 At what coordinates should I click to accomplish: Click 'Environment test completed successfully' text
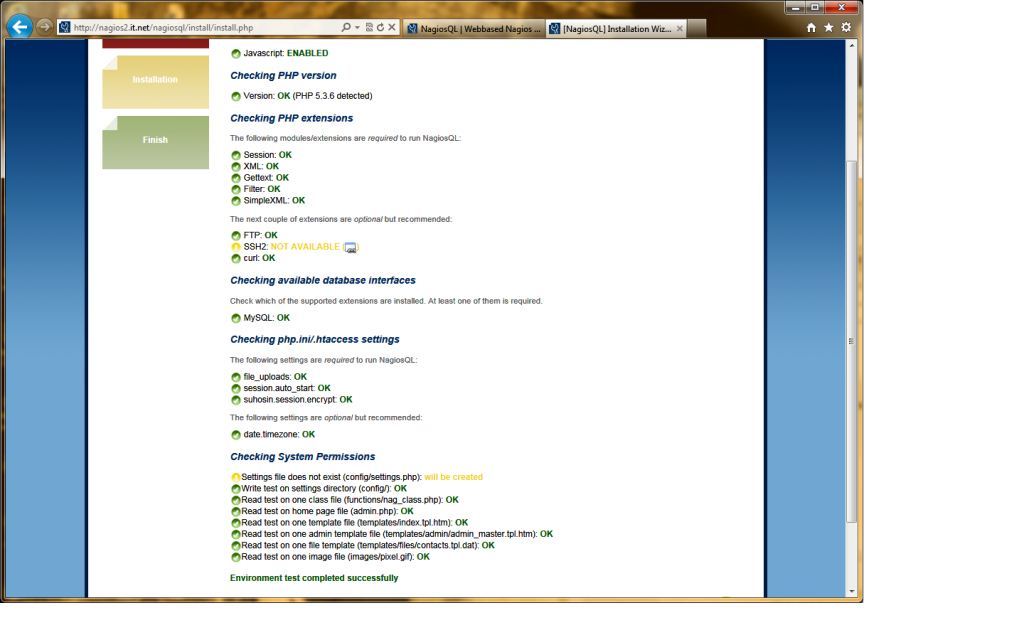click(314, 578)
